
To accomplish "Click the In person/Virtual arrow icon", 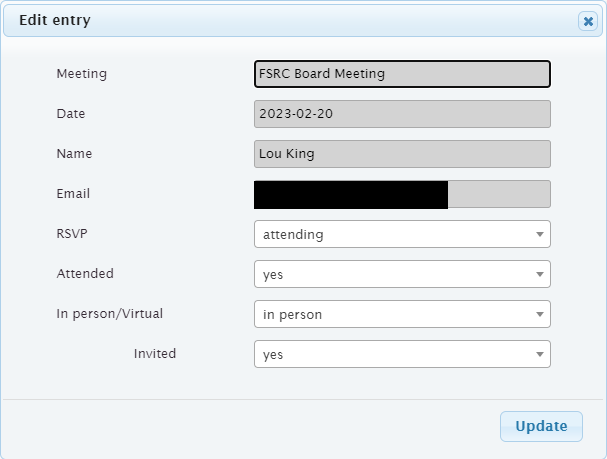I will pyautogui.click(x=540, y=314).
